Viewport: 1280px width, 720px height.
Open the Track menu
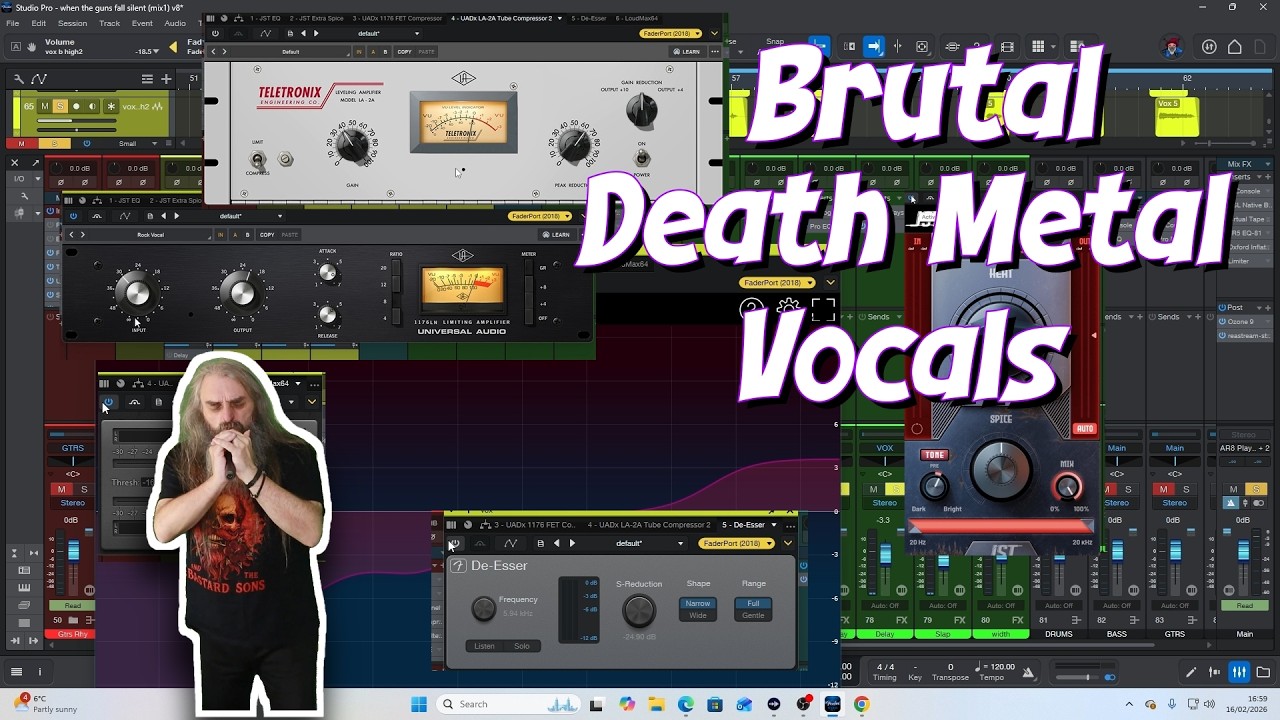[x=109, y=23]
